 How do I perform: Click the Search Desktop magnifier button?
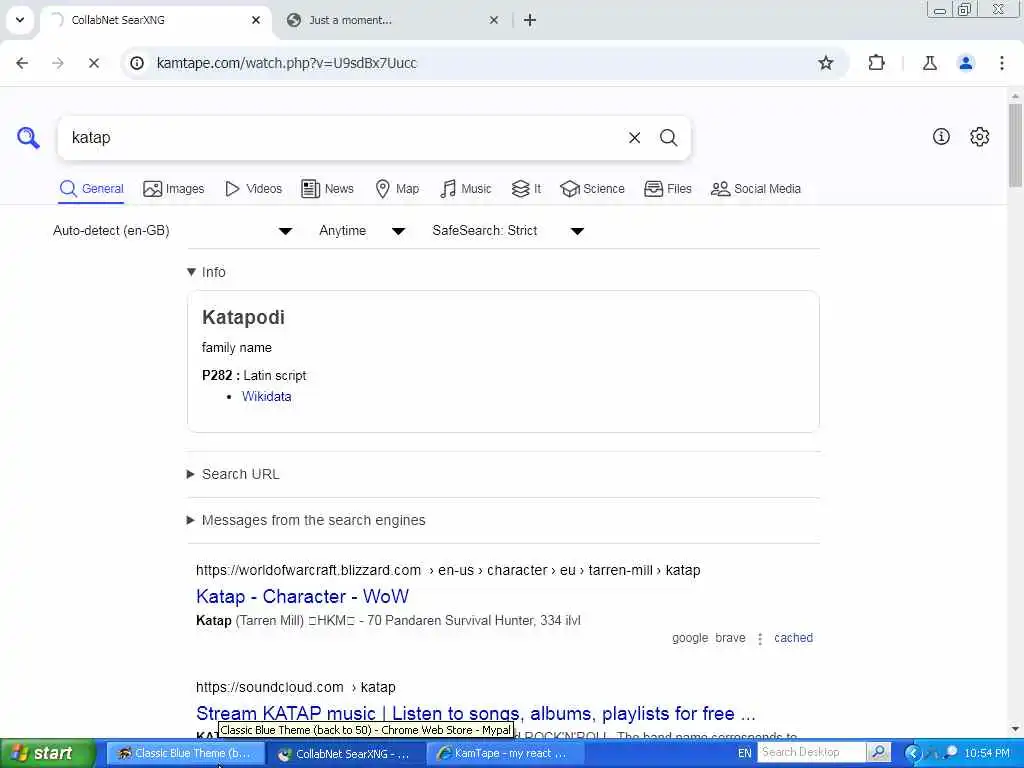[x=878, y=752]
